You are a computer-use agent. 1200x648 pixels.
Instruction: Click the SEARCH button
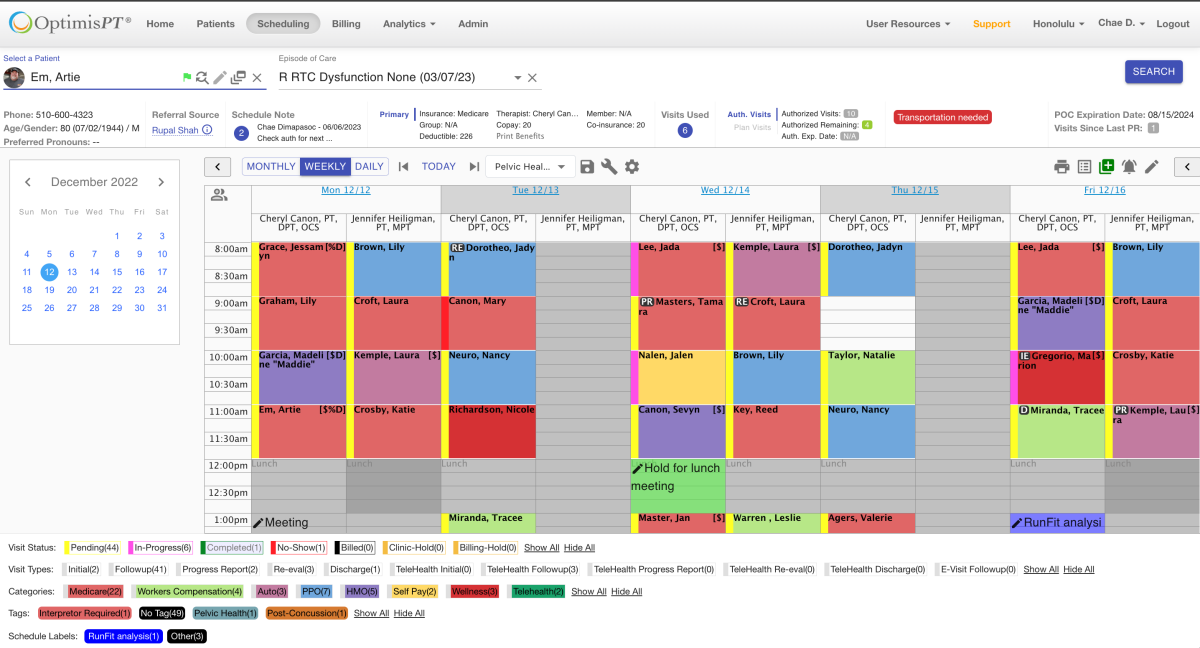tap(1153, 71)
